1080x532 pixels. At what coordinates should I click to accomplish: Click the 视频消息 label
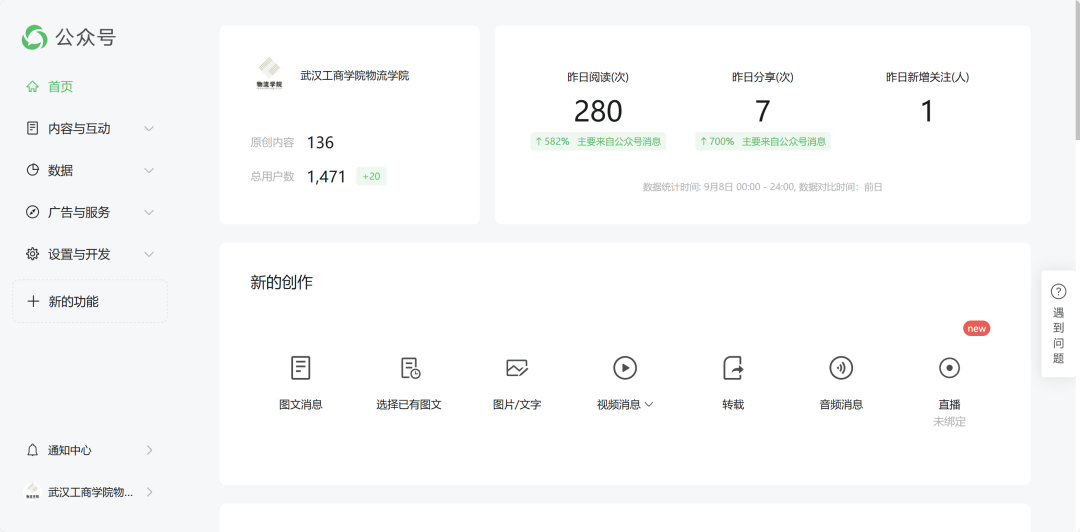(619, 405)
